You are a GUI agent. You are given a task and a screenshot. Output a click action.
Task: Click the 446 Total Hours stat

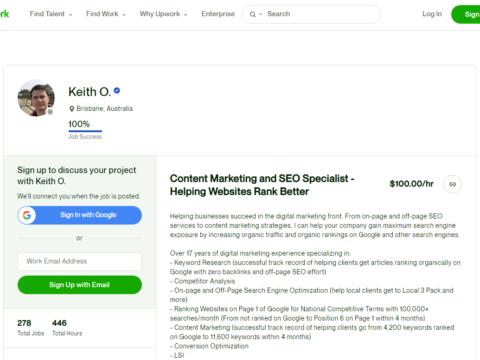pyautogui.click(x=67, y=328)
